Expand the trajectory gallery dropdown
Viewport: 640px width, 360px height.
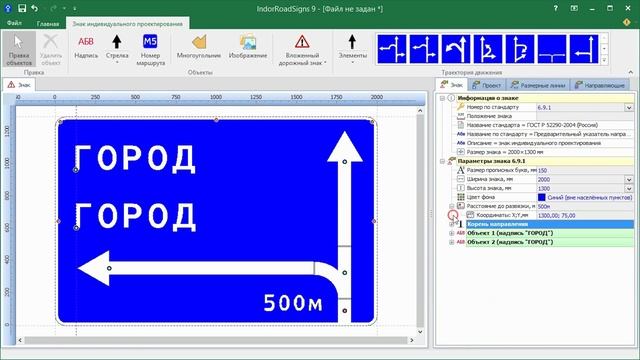(604, 60)
